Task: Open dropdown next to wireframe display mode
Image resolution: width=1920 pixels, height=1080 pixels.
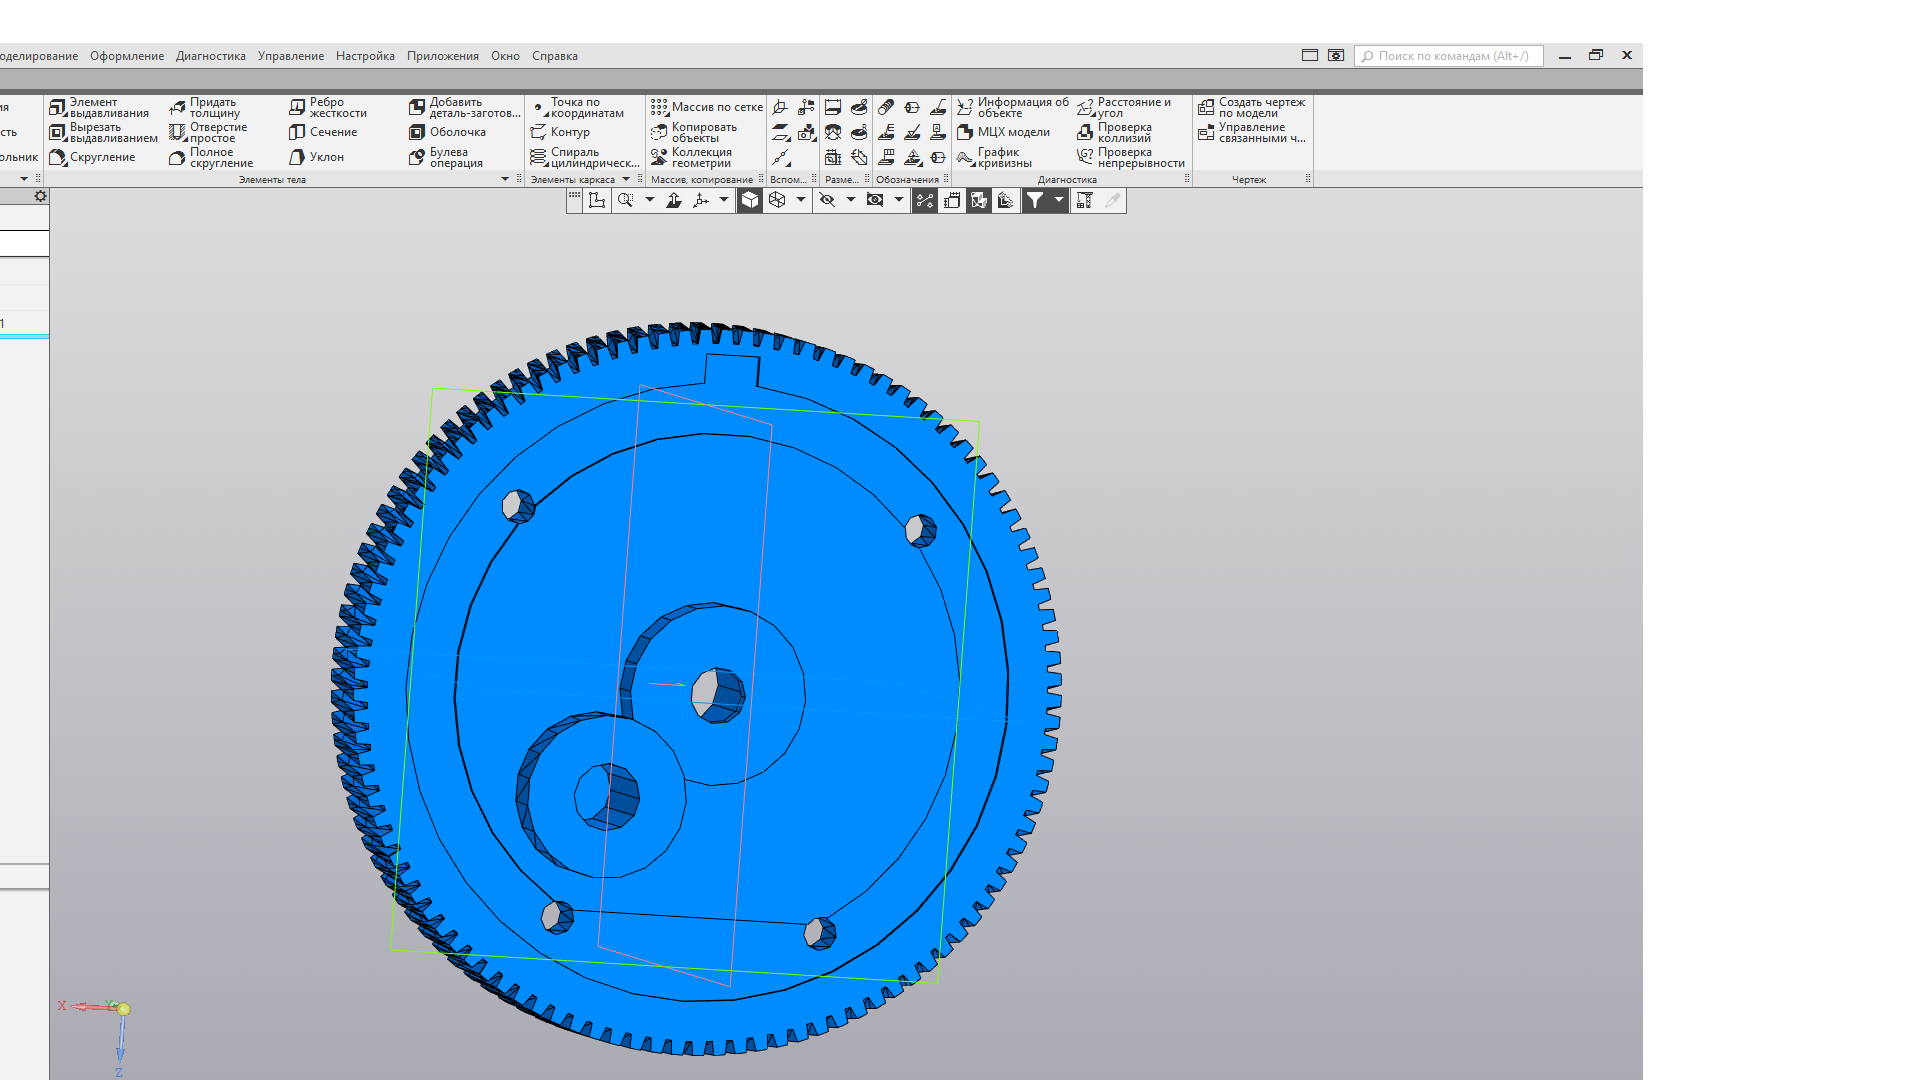Action: click(x=801, y=200)
